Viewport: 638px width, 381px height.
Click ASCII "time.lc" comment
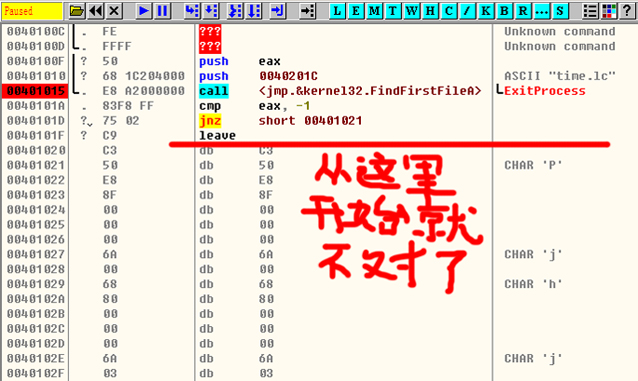point(560,76)
